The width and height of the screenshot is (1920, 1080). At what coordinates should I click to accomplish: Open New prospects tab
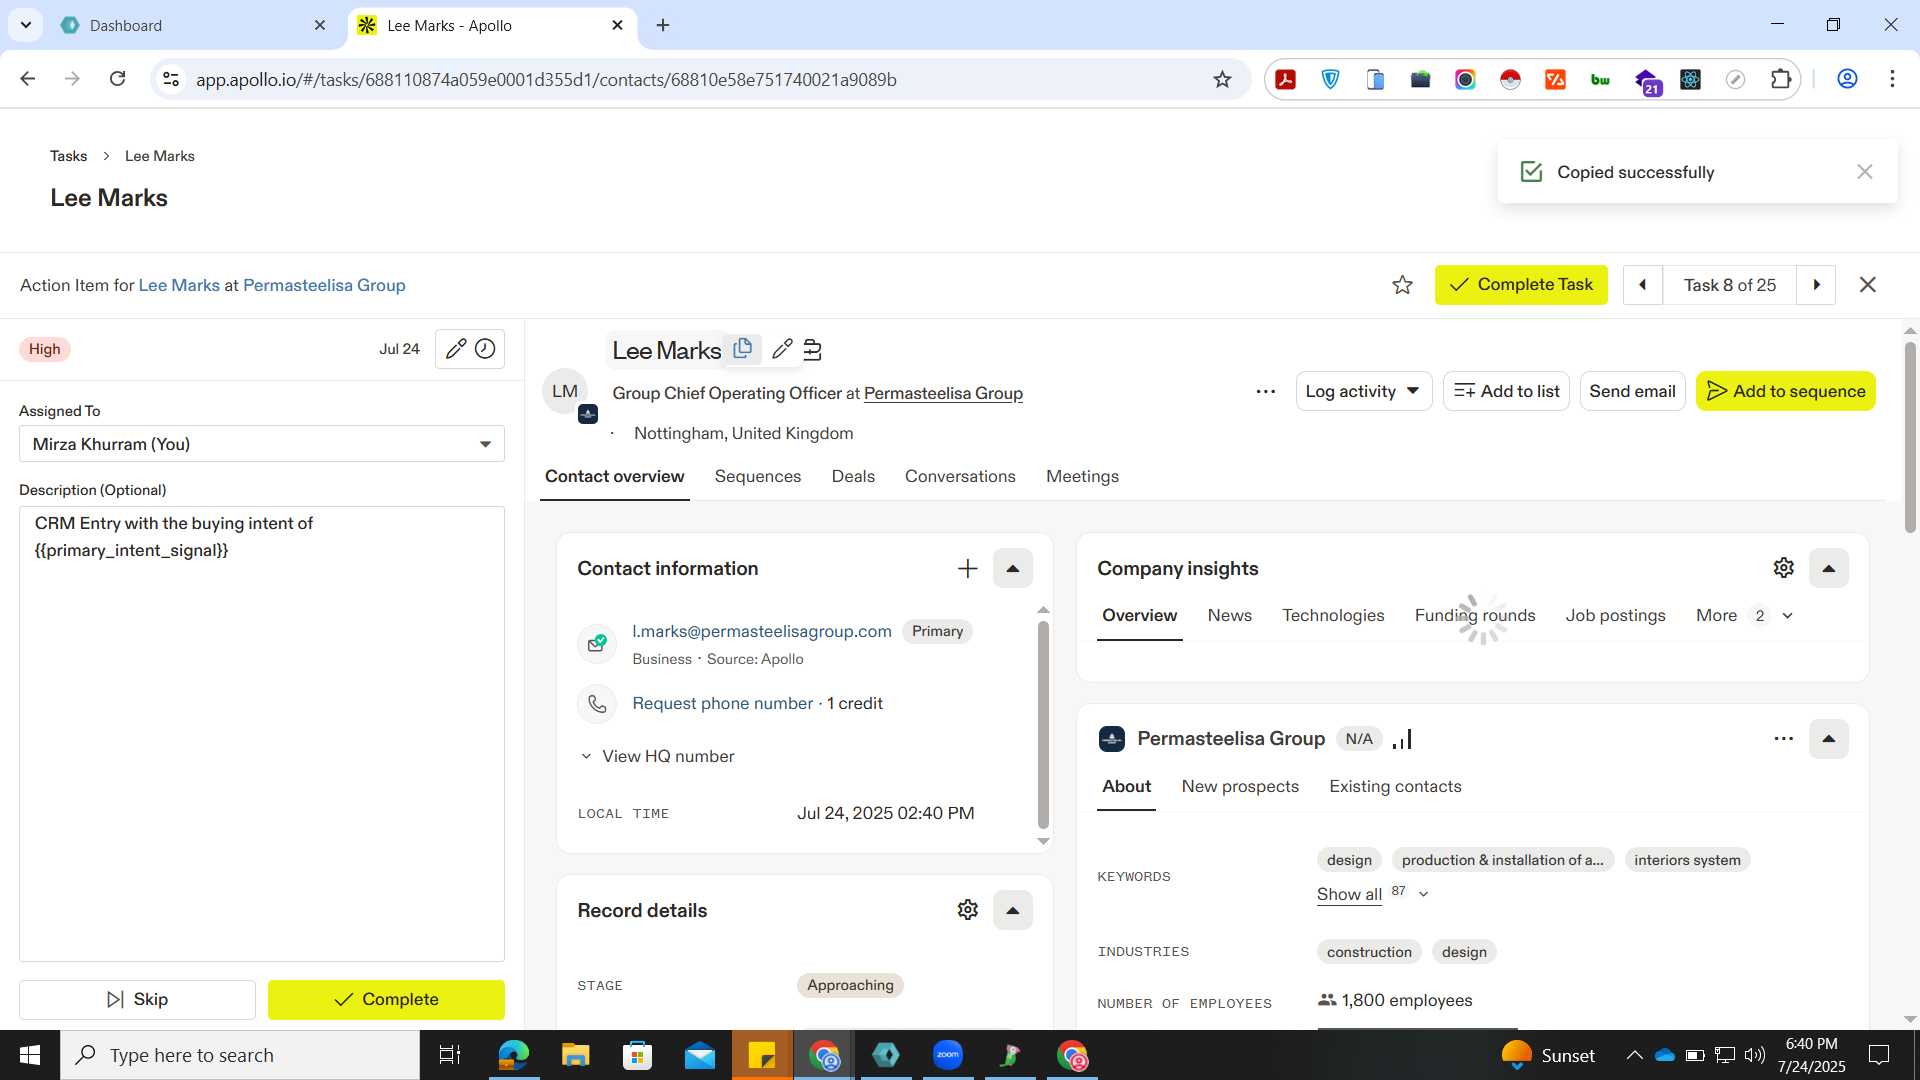pyautogui.click(x=1239, y=787)
